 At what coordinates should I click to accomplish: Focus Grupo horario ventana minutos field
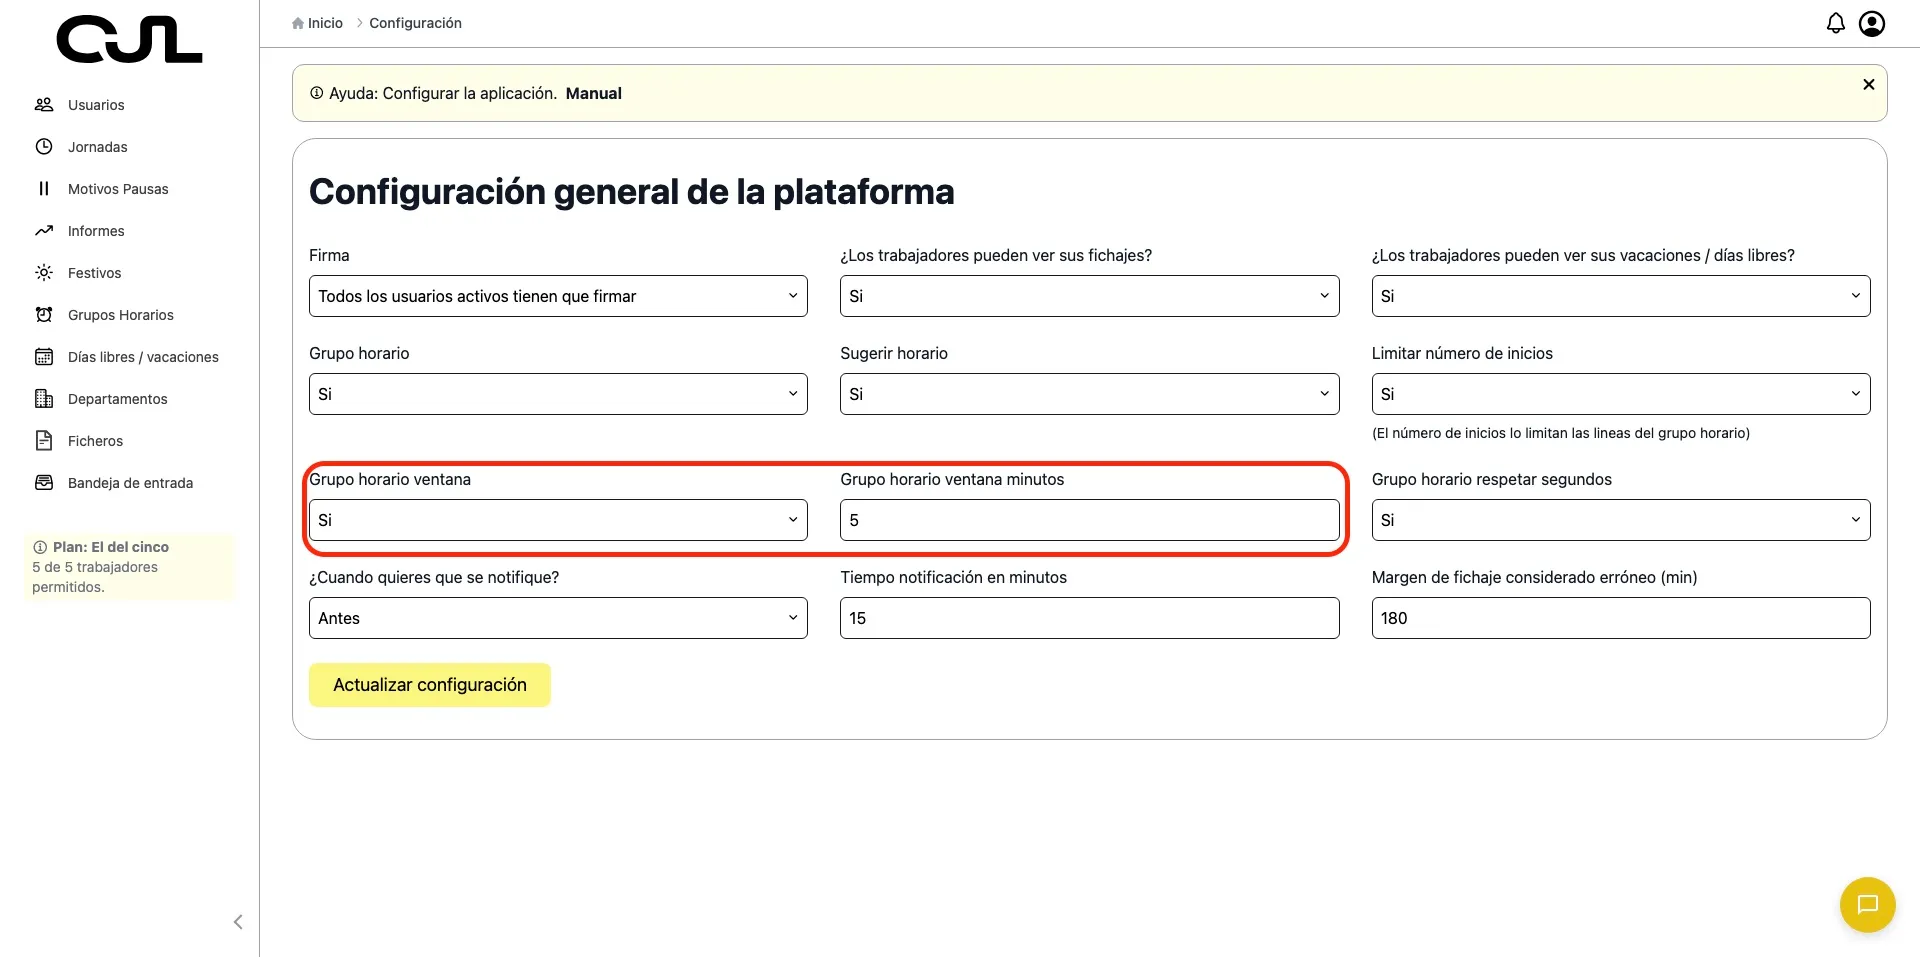point(1089,520)
